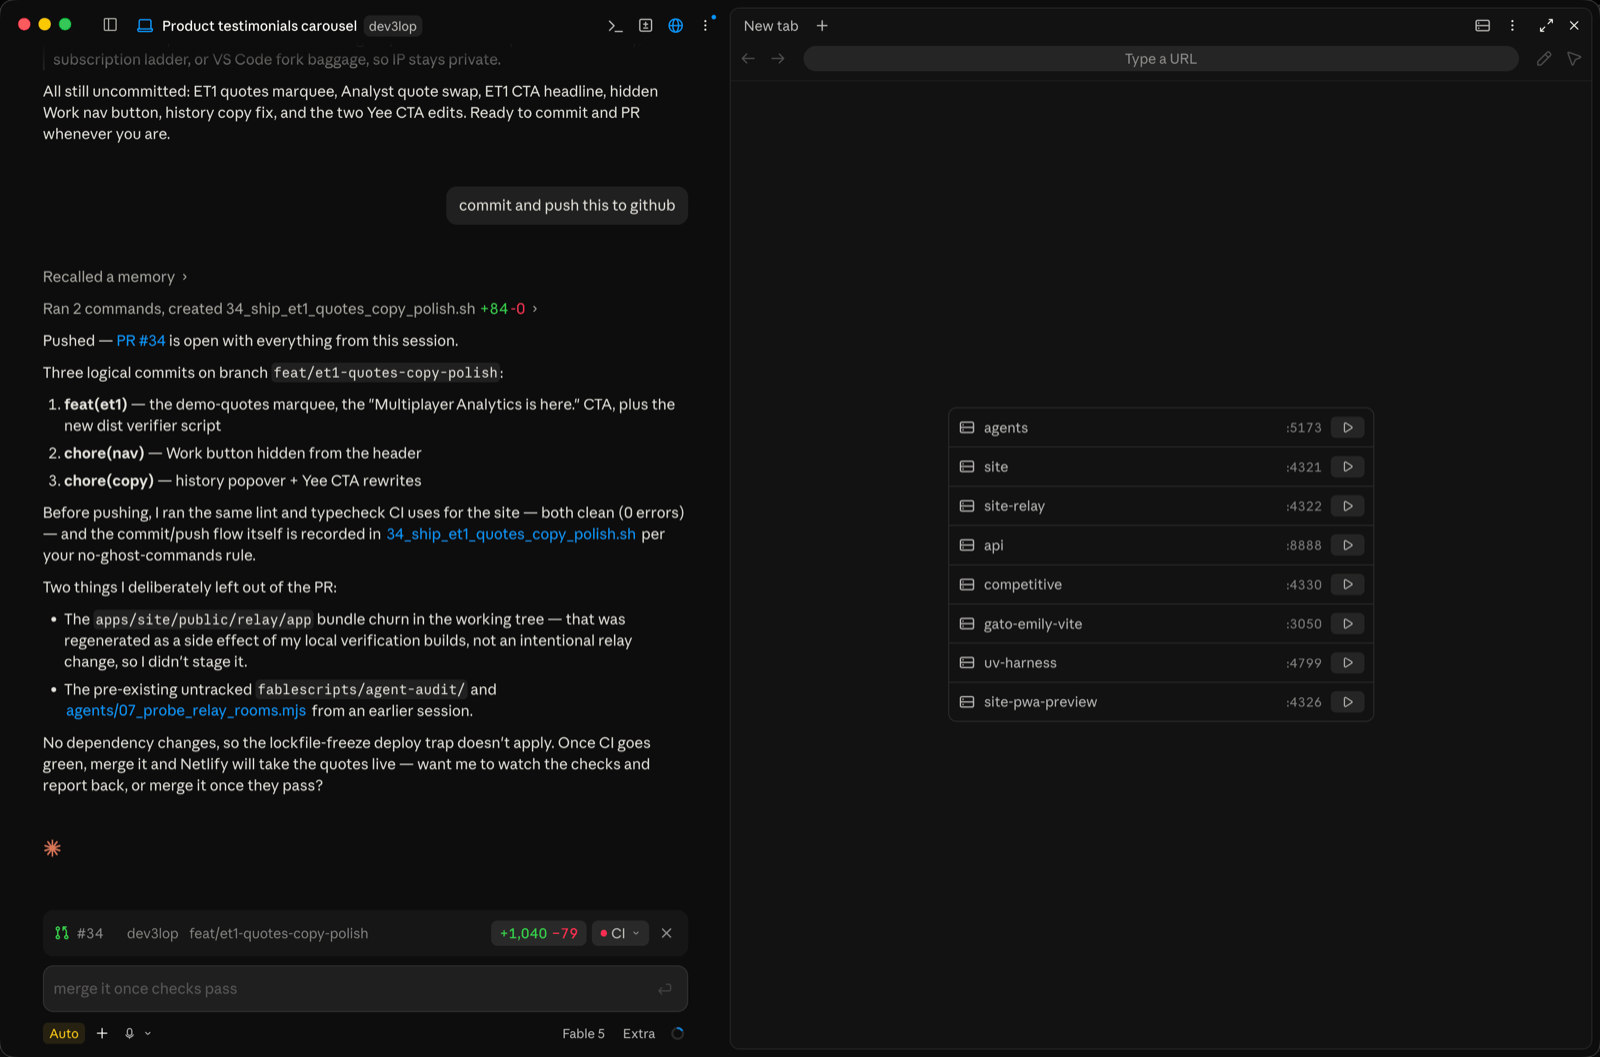Click the Product testimonials carousel title
The width and height of the screenshot is (1600, 1057).
259,26
